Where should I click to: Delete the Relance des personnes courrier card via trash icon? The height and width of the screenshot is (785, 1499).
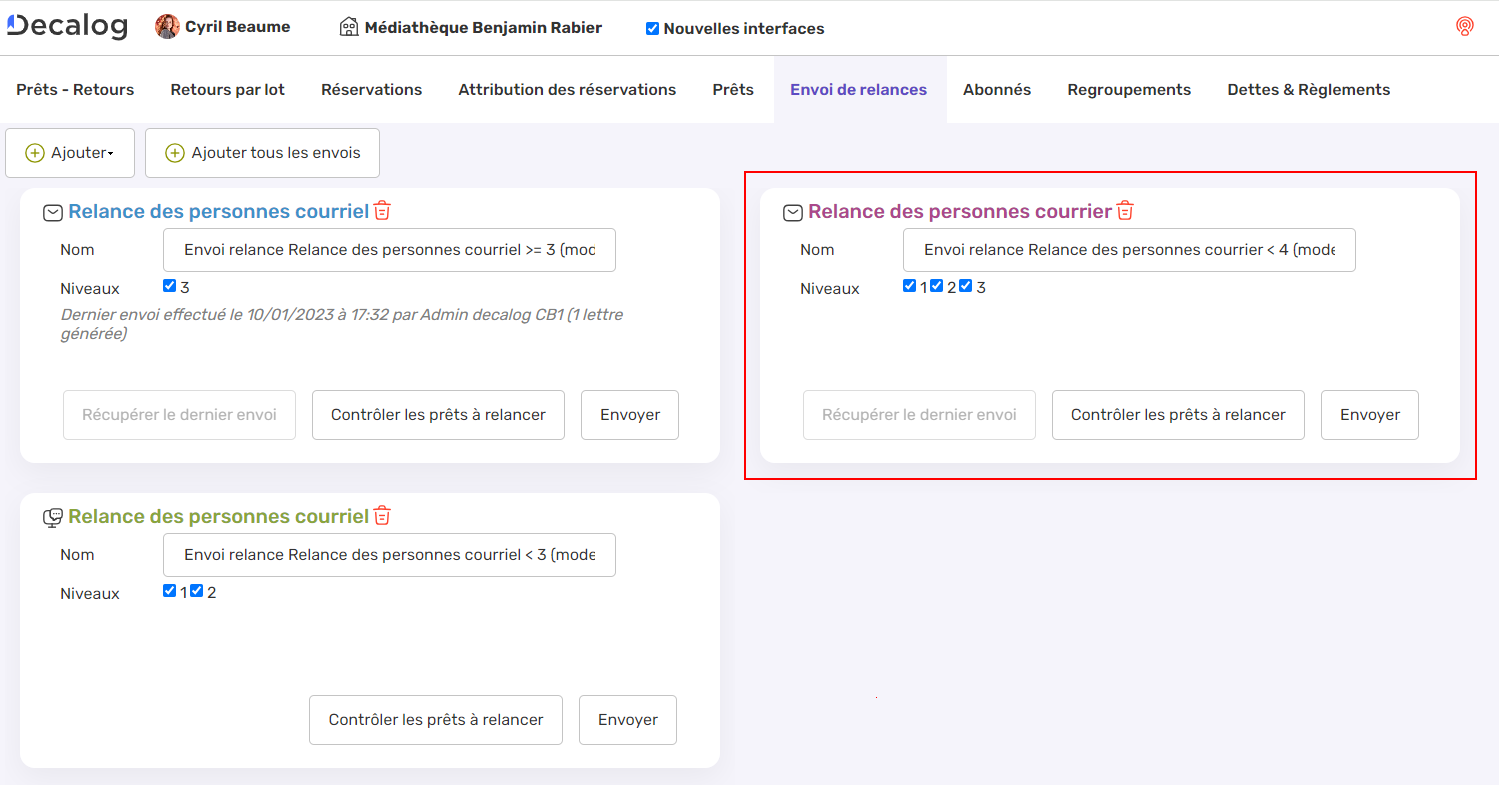[1125, 211]
